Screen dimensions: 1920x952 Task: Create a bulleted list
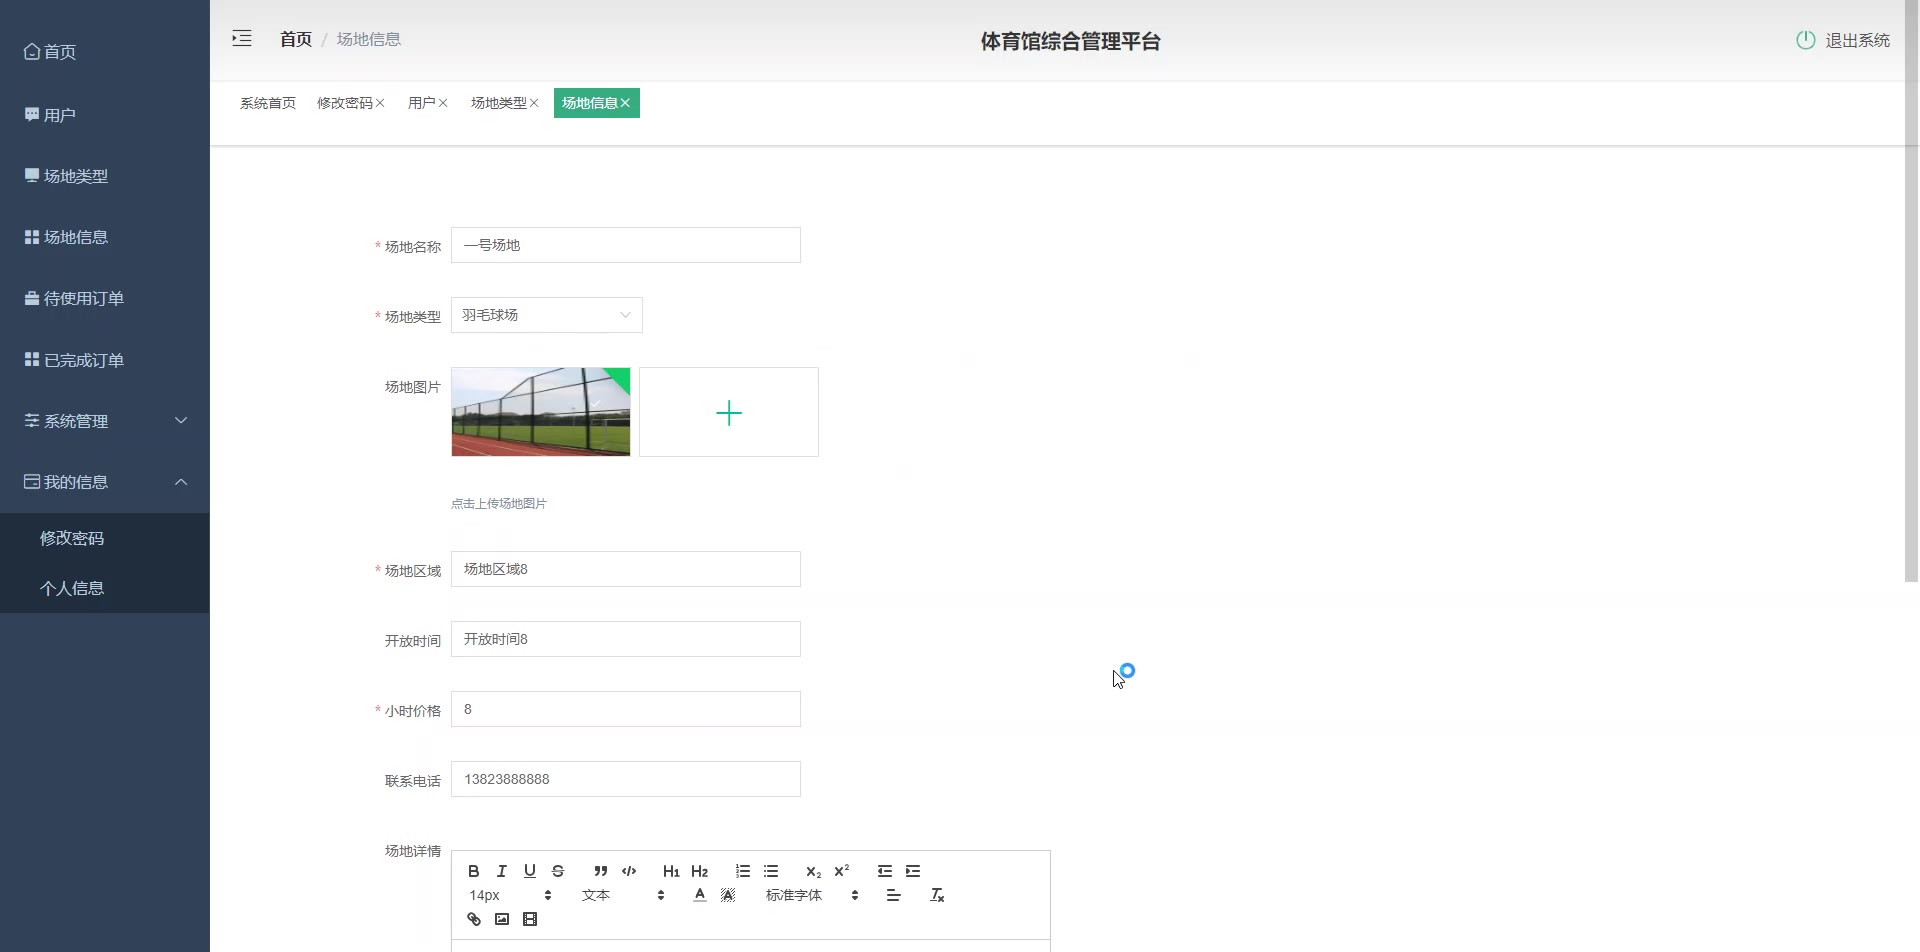coord(771,871)
